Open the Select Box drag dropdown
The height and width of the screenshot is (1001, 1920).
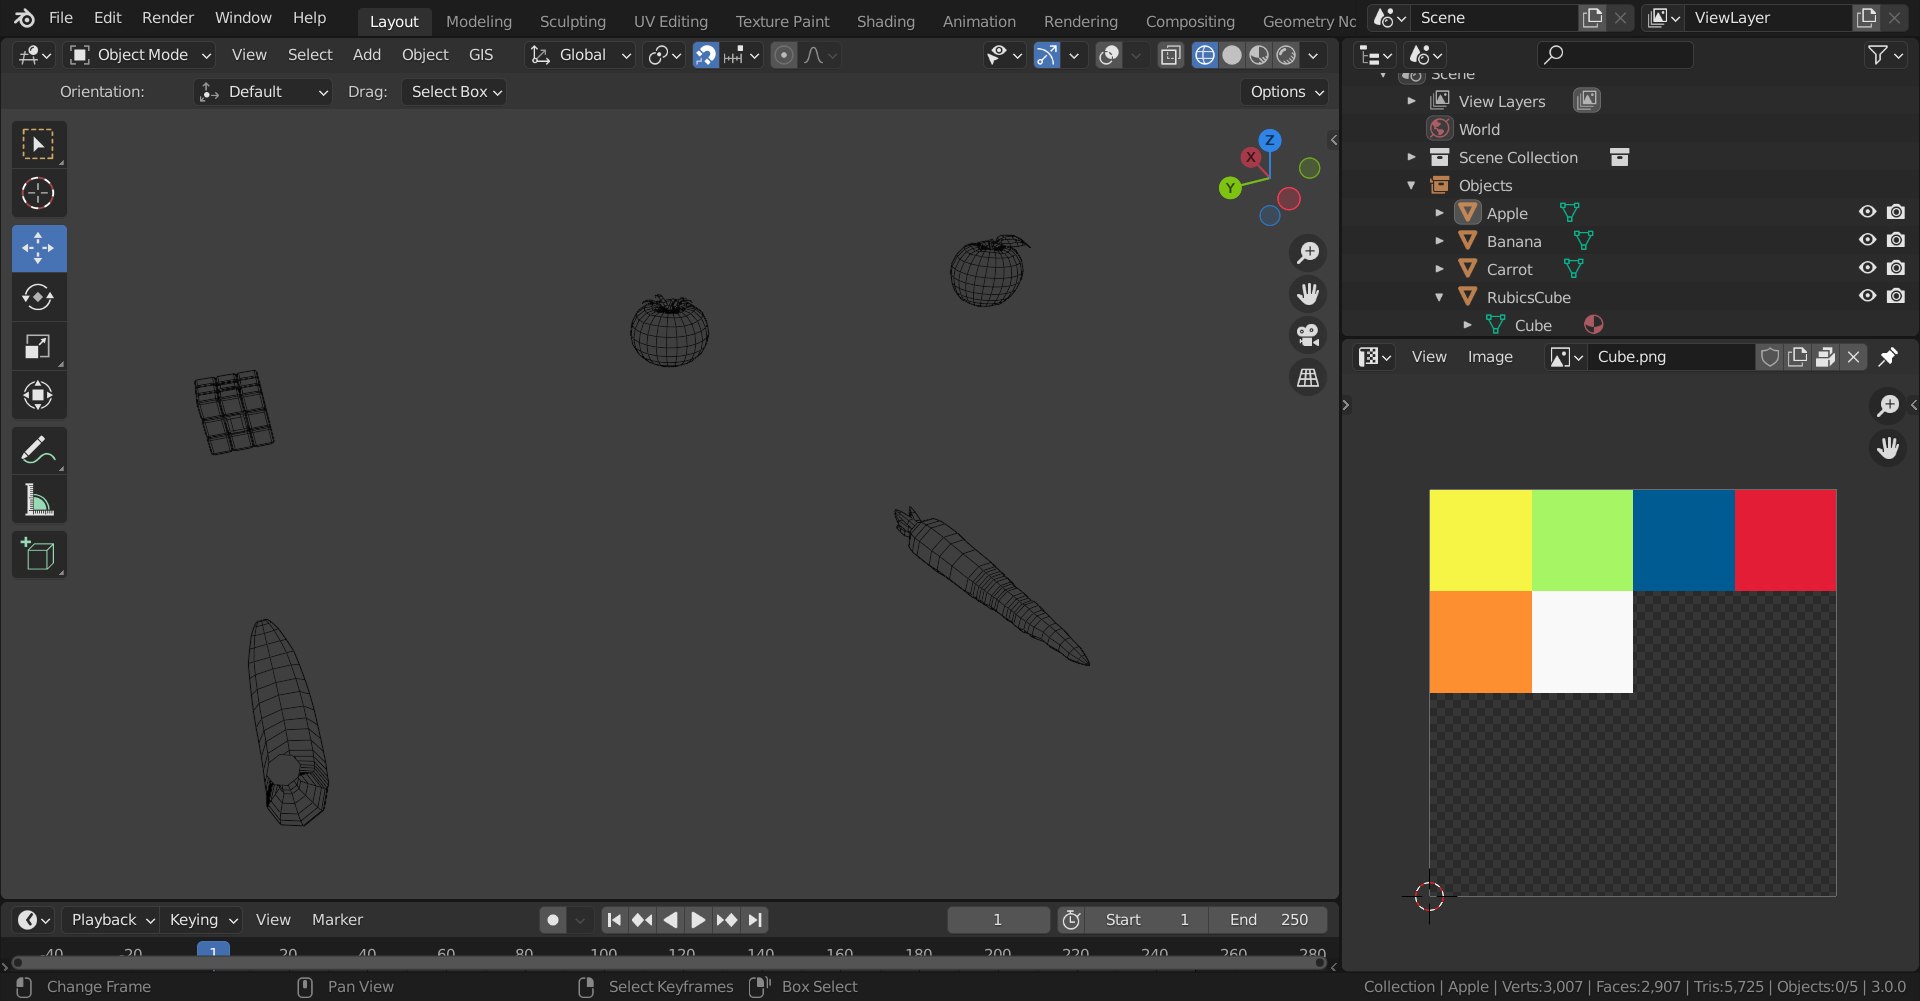point(455,92)
